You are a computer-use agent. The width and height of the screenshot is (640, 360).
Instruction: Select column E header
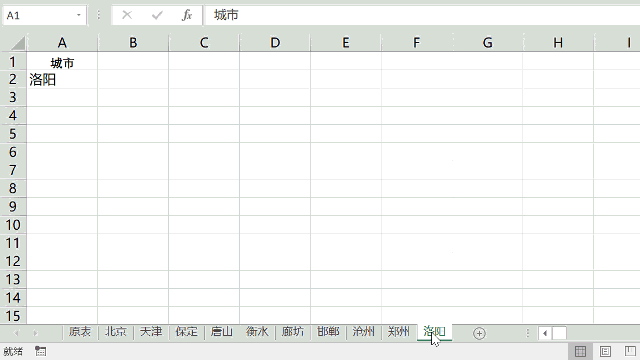pyautogui.click(x=346, y=43)
